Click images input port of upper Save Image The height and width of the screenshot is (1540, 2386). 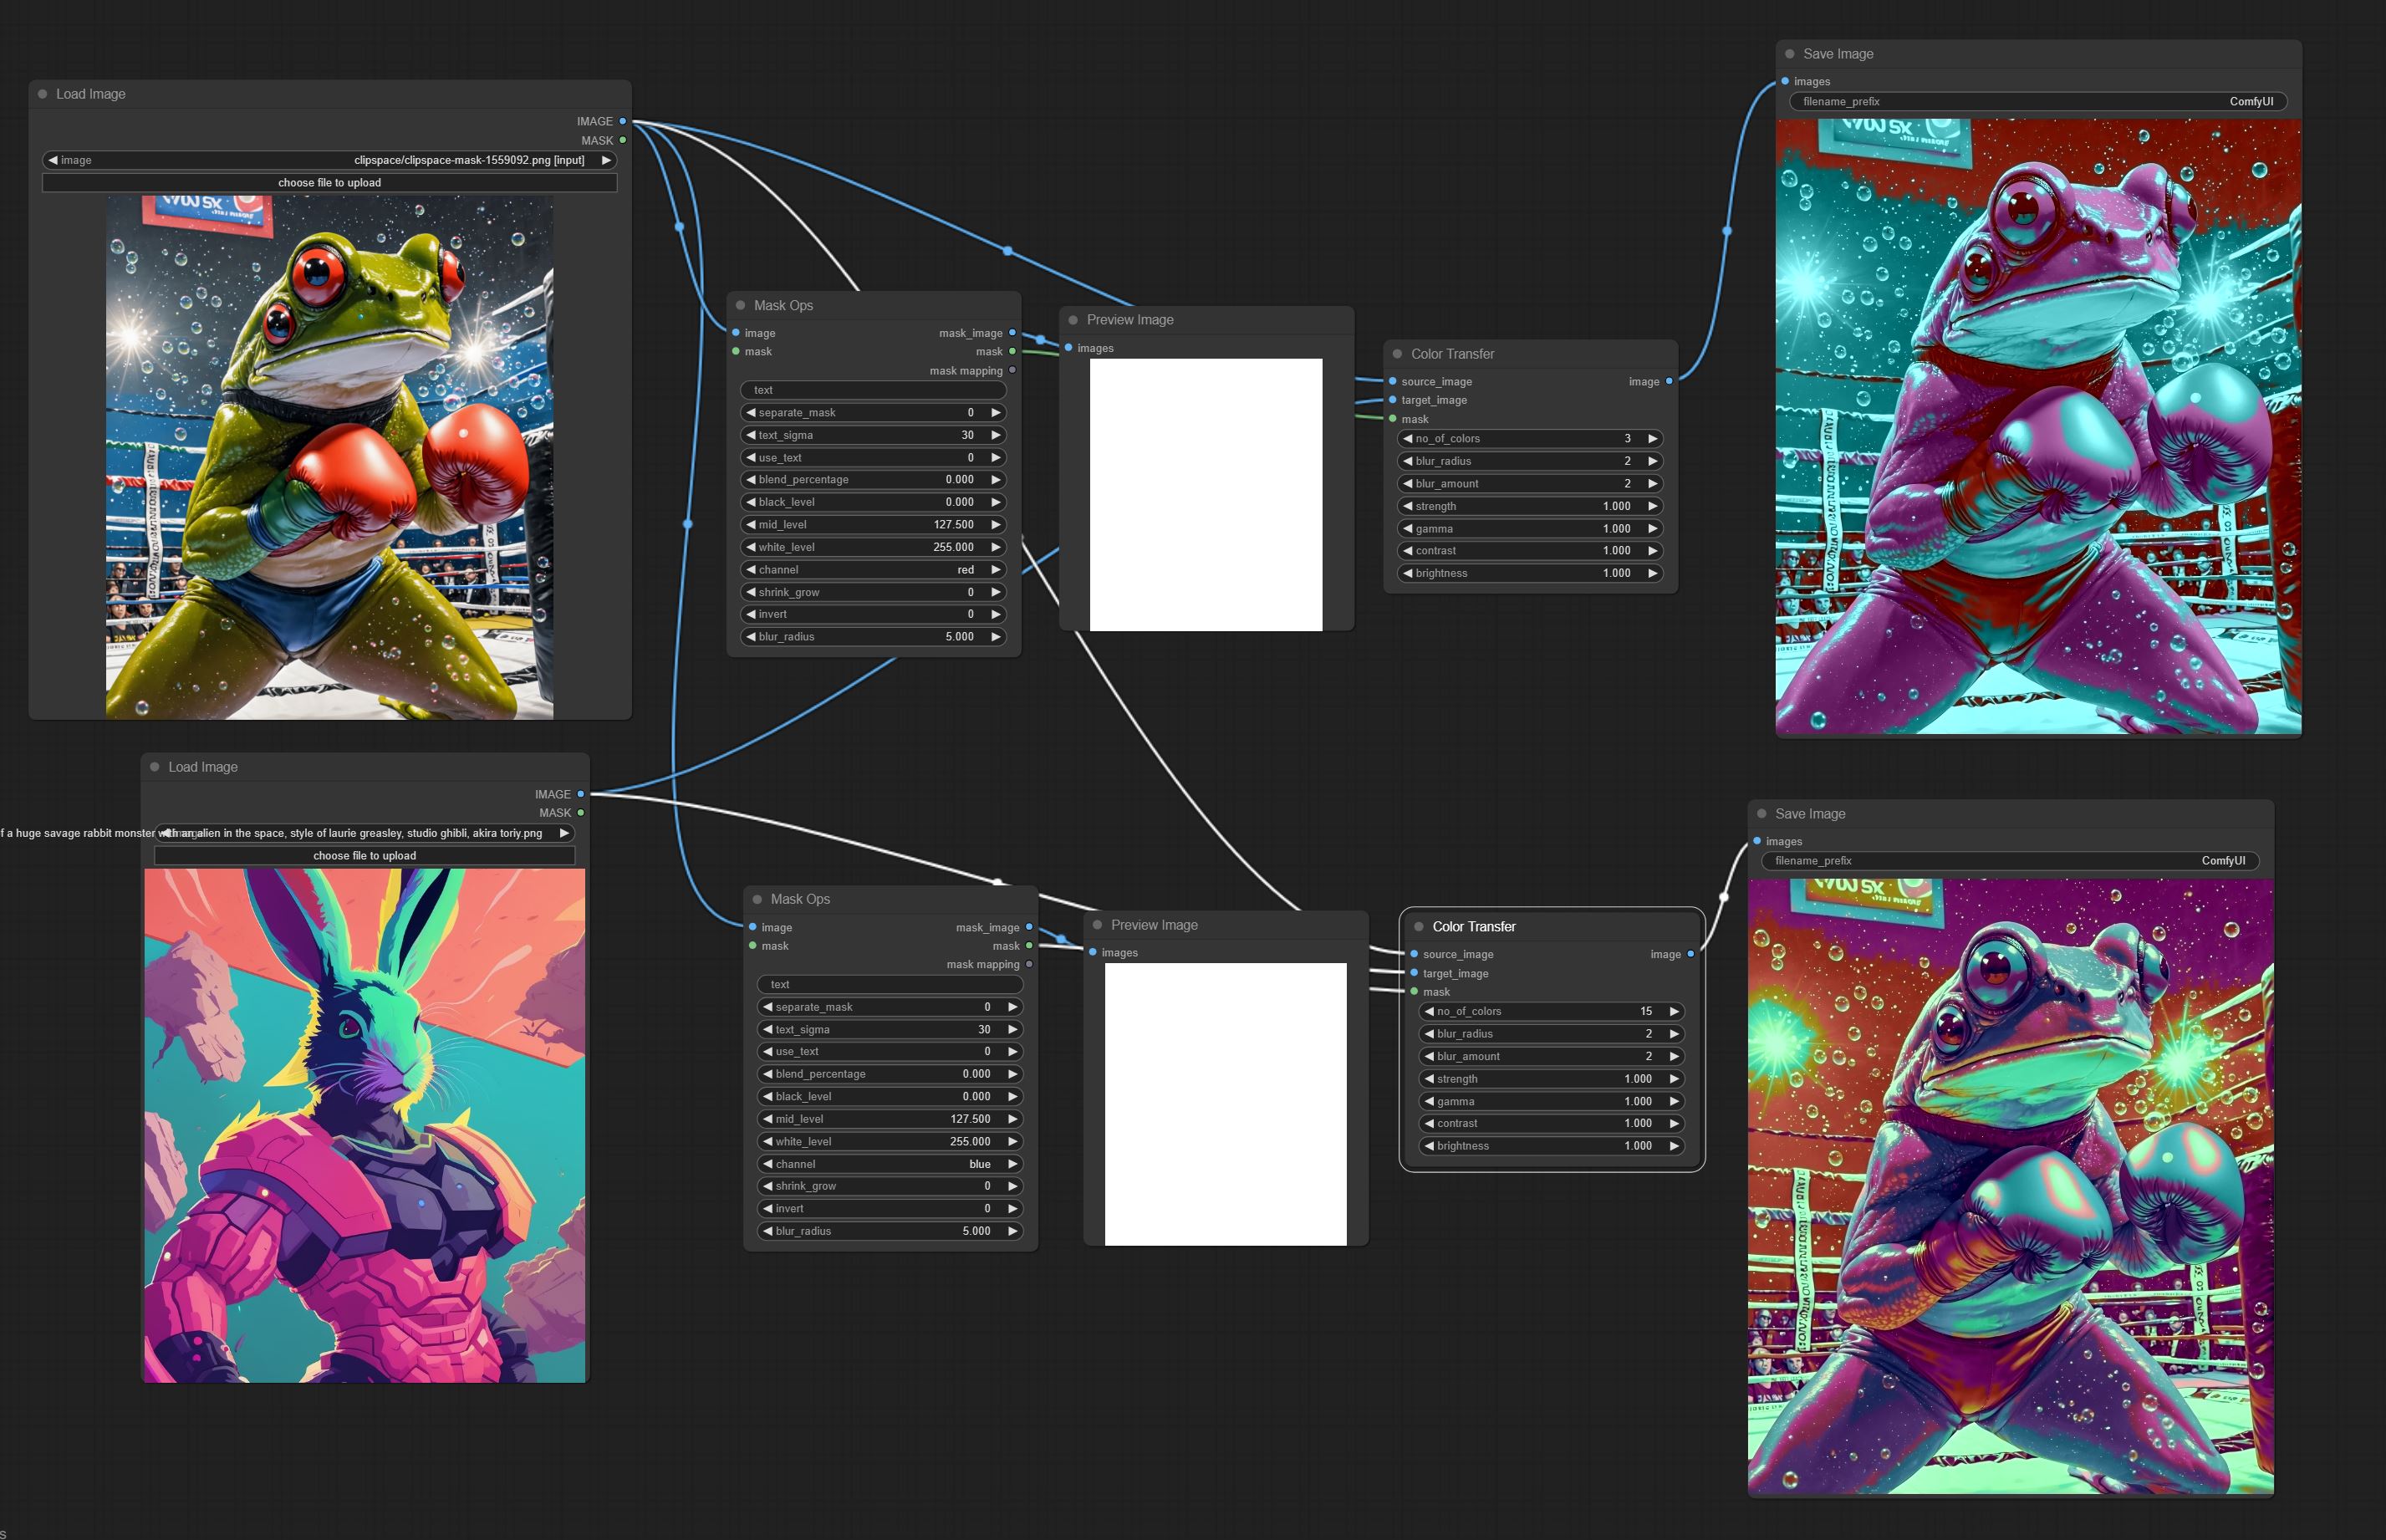coord(1785,81)
